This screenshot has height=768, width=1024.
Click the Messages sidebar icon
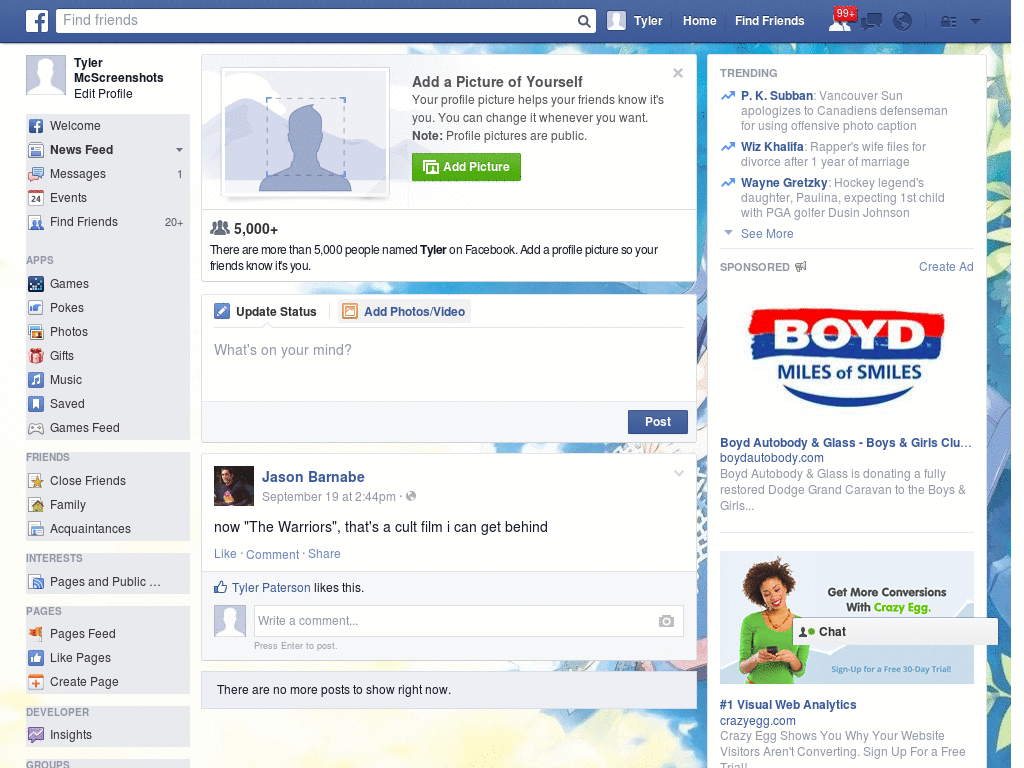[x=36, y=174]
